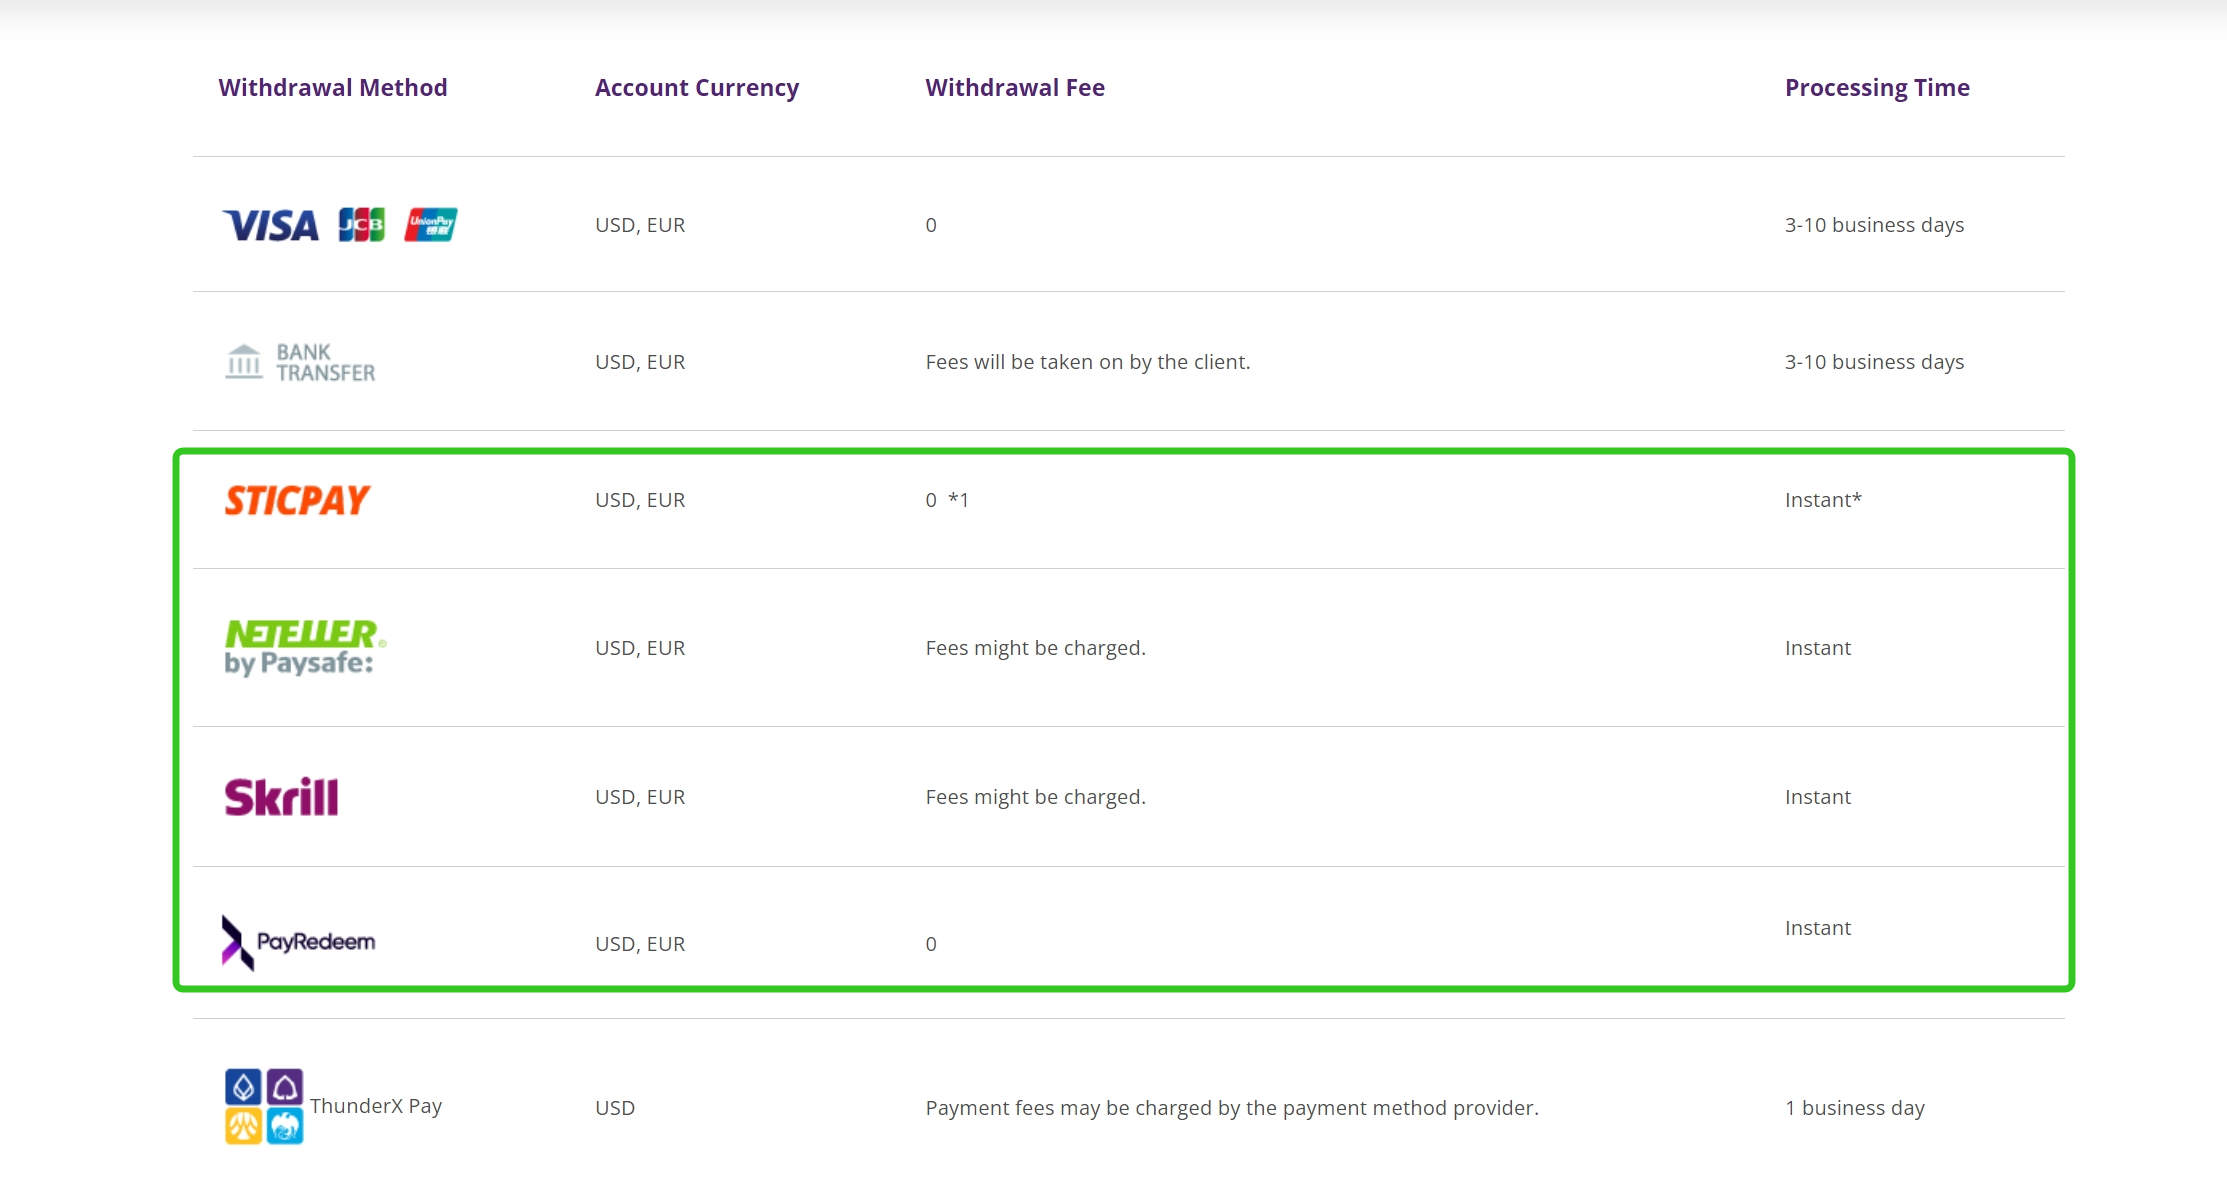Click the STICPAY fee footnote '0 *1'

point(947,500)
